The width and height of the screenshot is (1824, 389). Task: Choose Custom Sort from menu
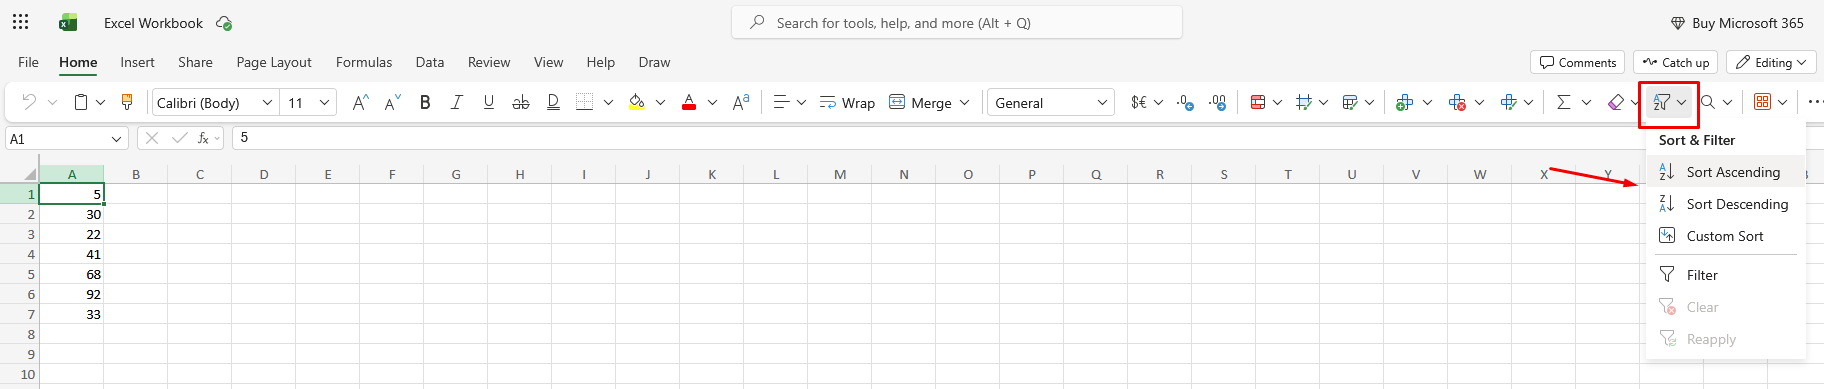(x=1725, y=236)
